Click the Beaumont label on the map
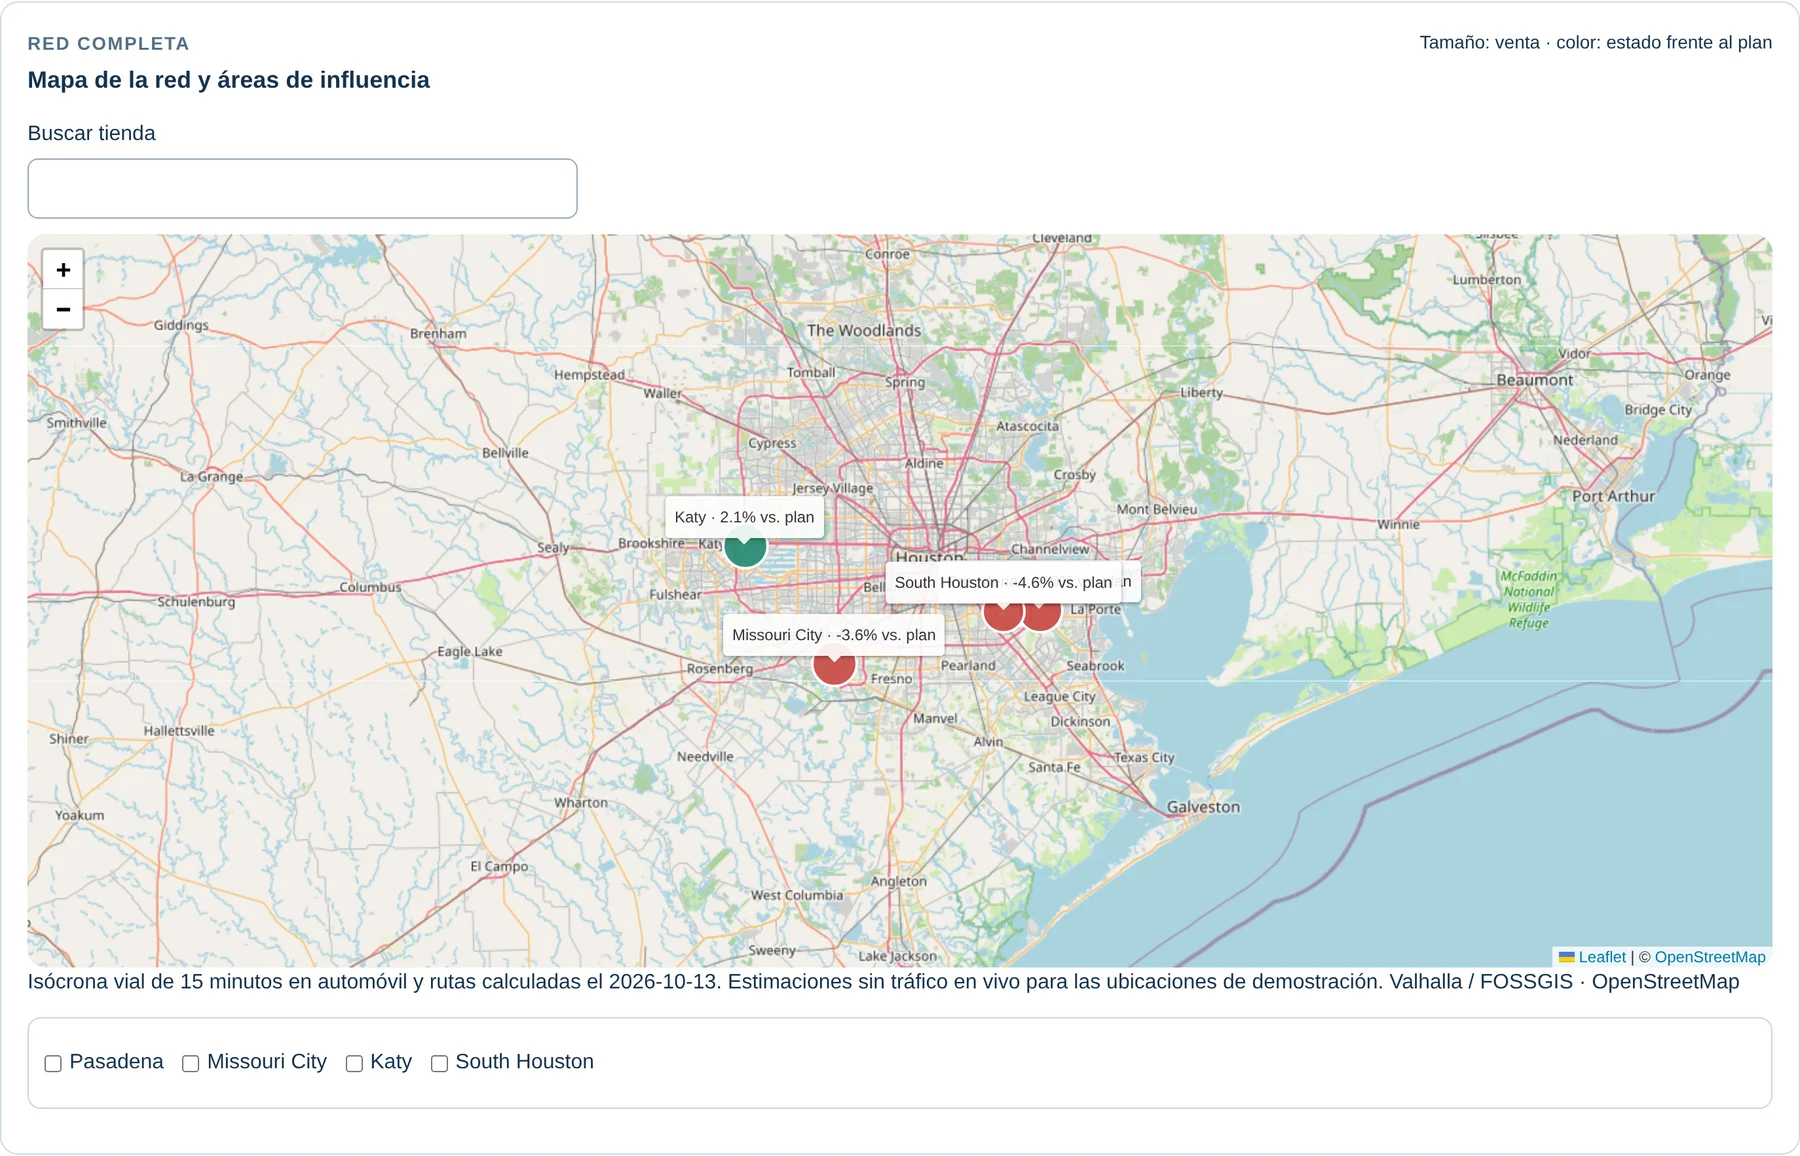1800x1156 pixels. (x=1535, y=380)
